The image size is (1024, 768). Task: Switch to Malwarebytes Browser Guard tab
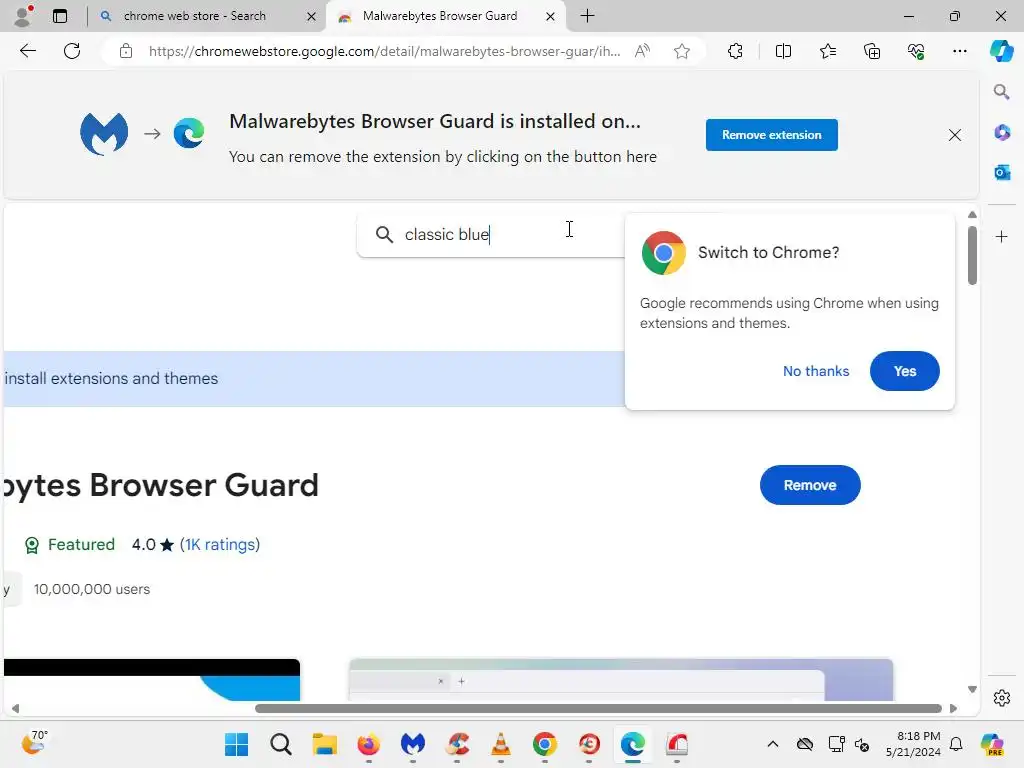pyautogui.click(x=440, y=16)
